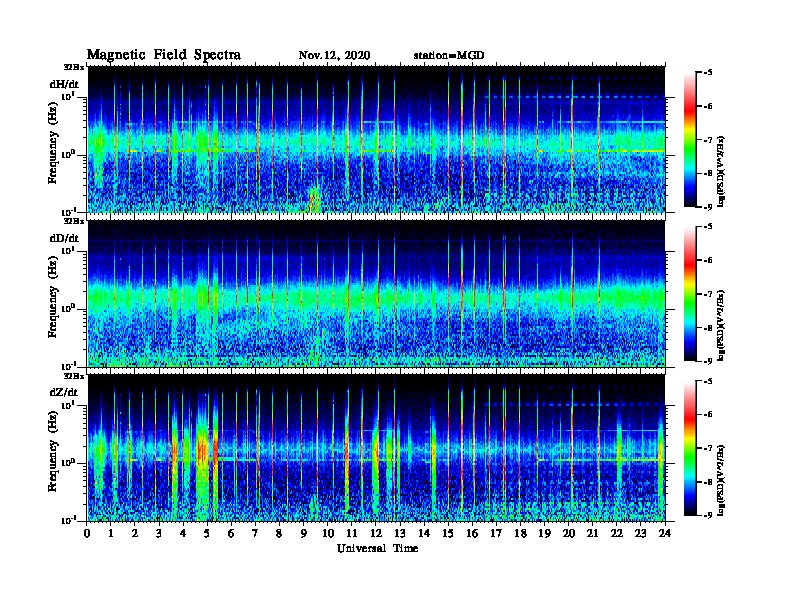Click the 'Universal Time' axis label
Viewport: 792px width, 612px height.
pos(377,548)
